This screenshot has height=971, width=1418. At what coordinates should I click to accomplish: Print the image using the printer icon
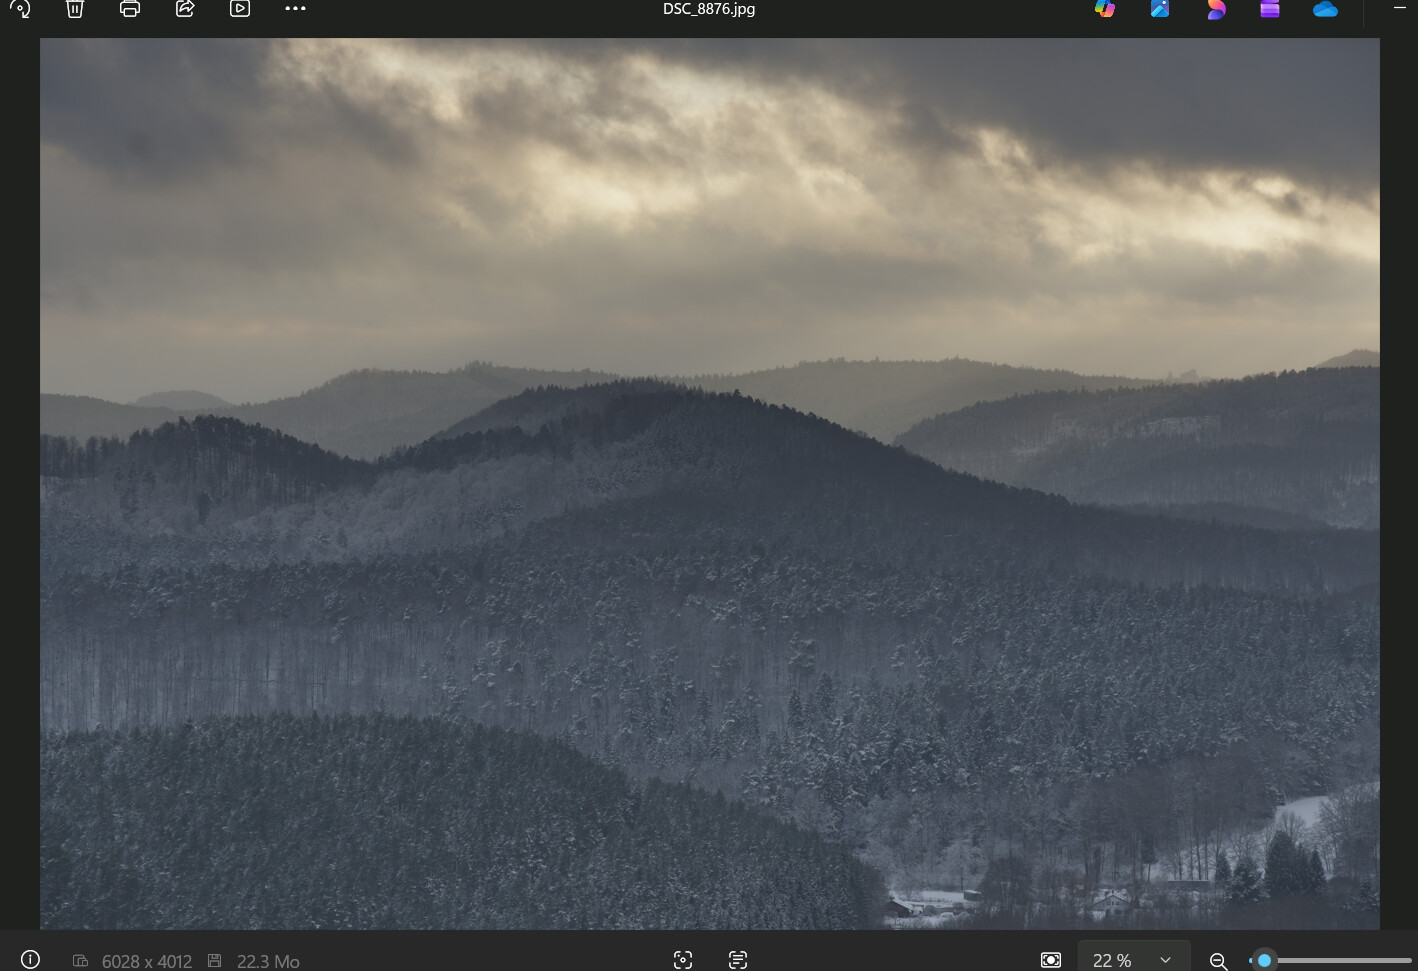click(x=130, y=9)
